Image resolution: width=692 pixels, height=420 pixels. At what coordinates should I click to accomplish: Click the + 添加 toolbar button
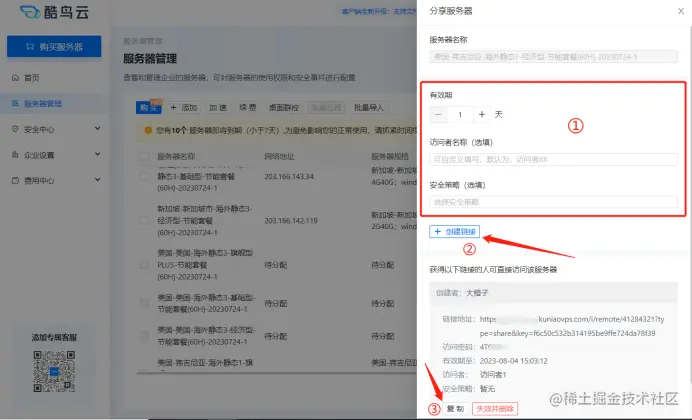click(184, 108)
